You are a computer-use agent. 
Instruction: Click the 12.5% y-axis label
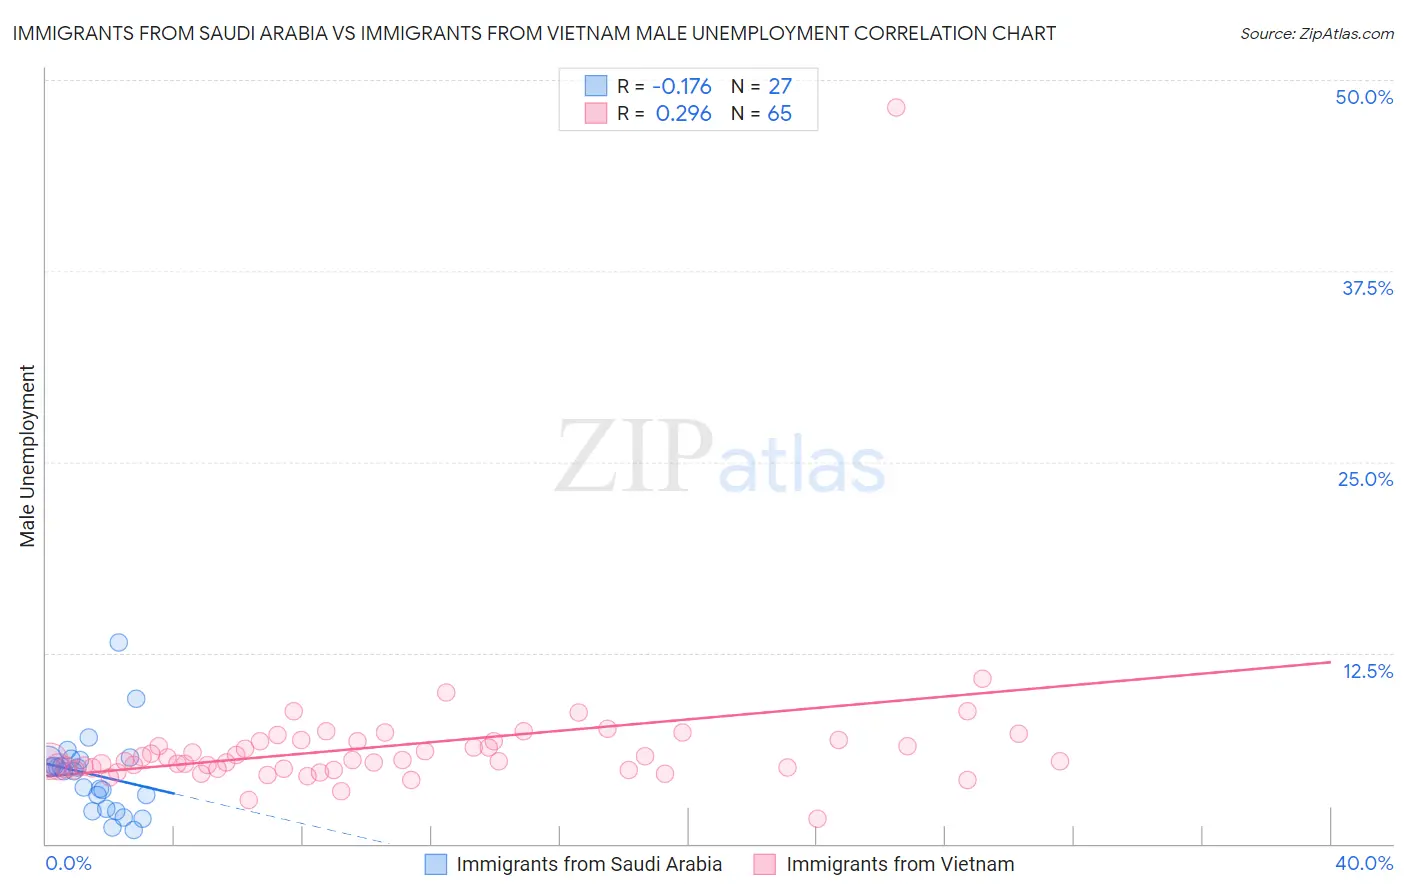pyautogui.click(x=1368, y=671)
